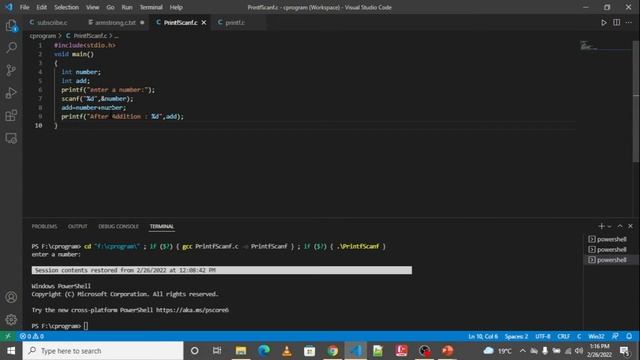Open File Explorer from the taskbar
The image size is (640, 360).
point(241,351)
